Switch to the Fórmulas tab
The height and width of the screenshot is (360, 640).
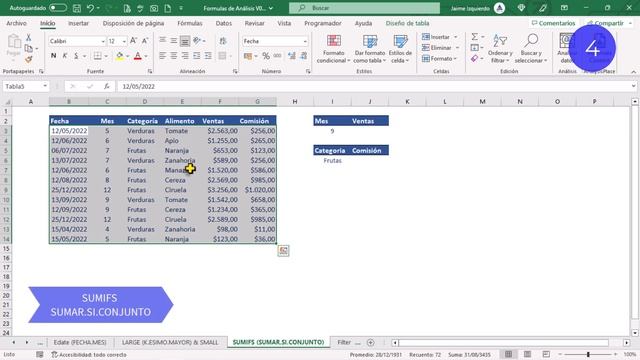click(x=190, y=23)
